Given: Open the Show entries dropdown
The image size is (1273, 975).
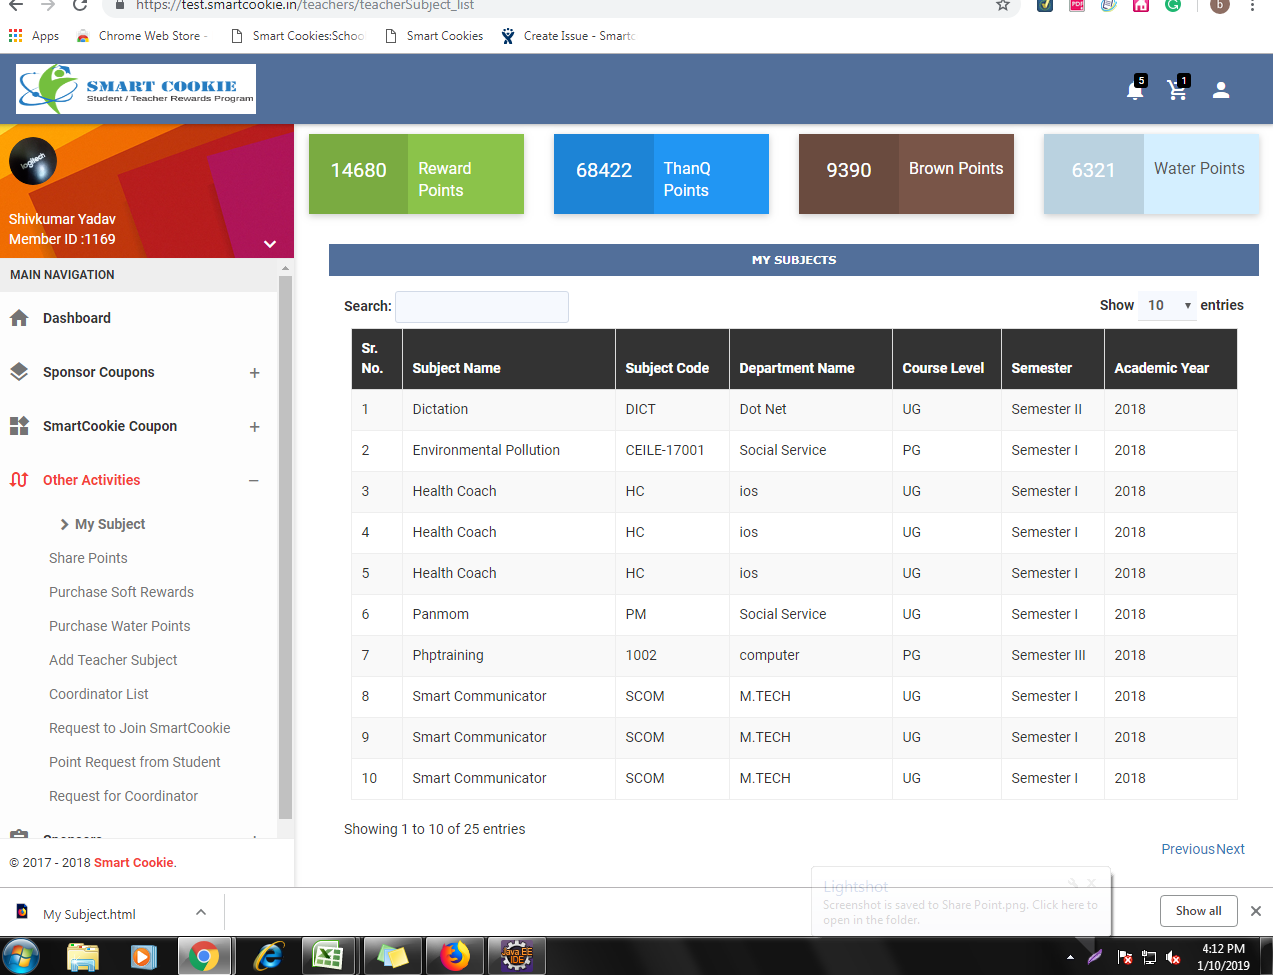Looking at the screenshot, I should coord(1167,306).
